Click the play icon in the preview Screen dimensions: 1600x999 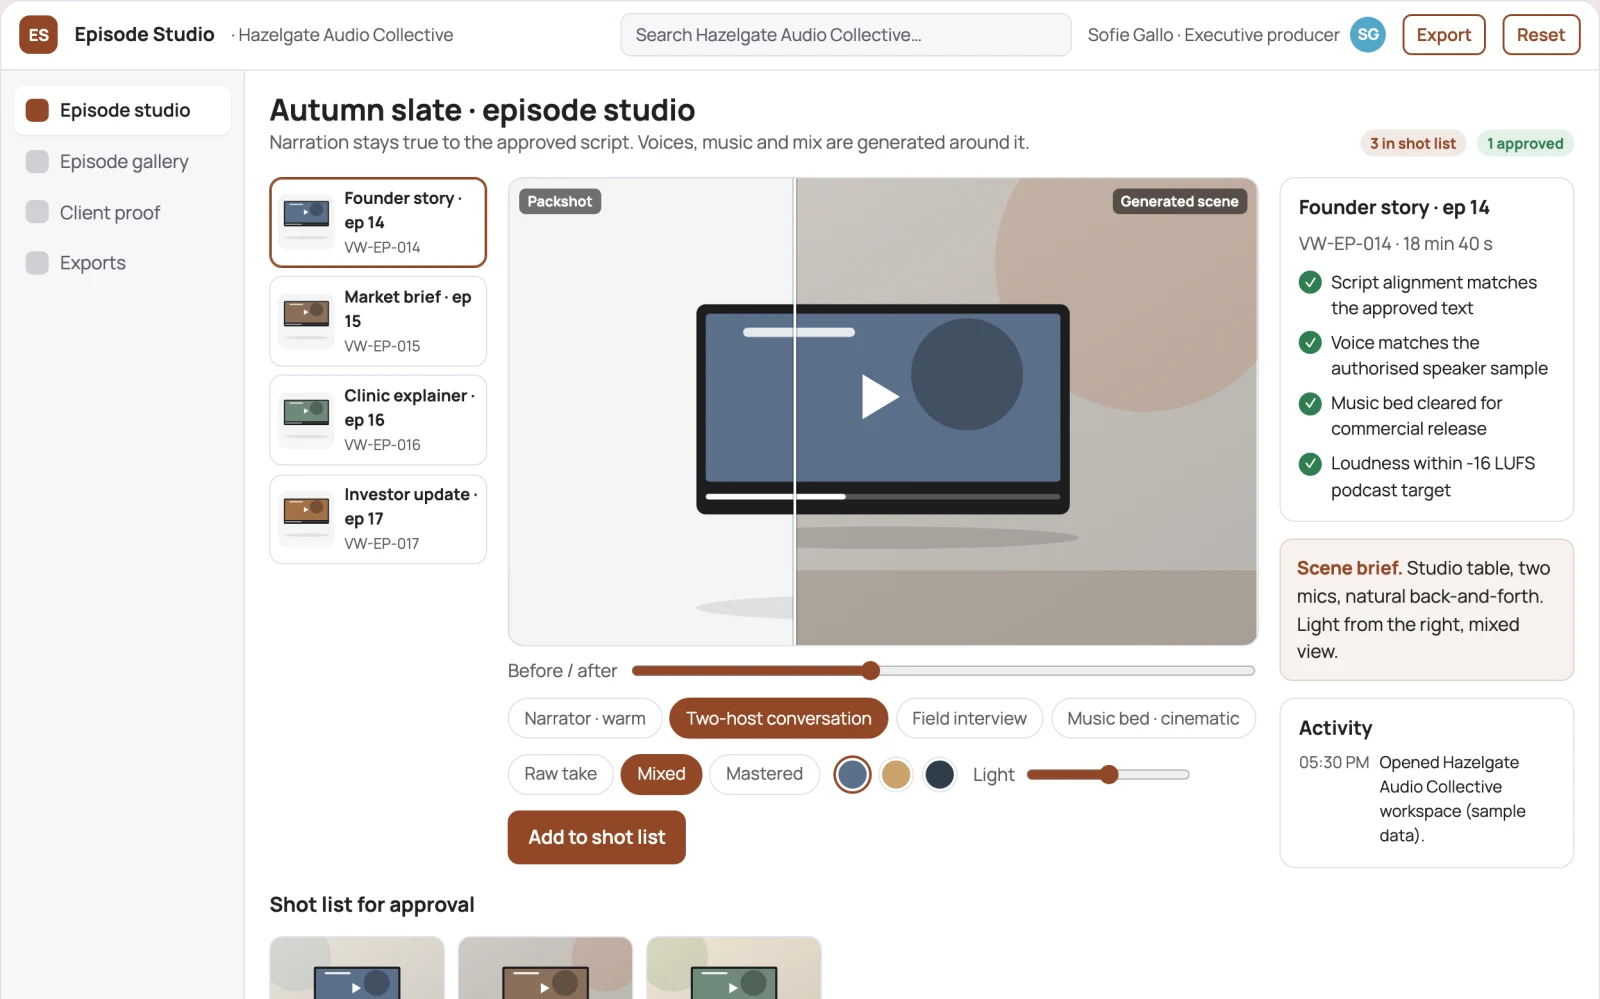click(879, 396)
